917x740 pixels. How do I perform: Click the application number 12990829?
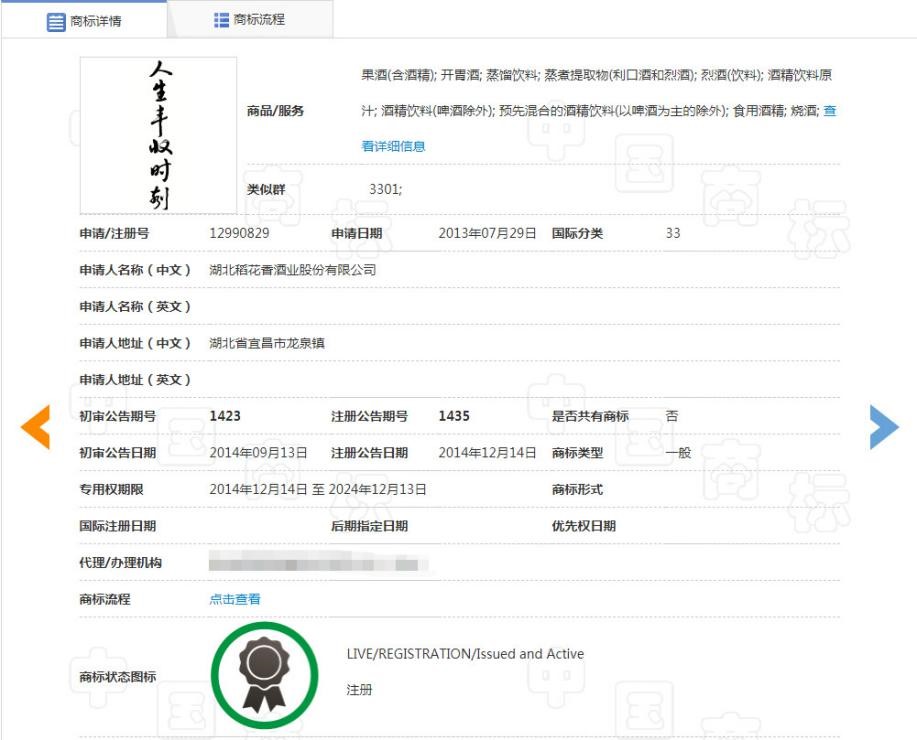tap(239, 233)
